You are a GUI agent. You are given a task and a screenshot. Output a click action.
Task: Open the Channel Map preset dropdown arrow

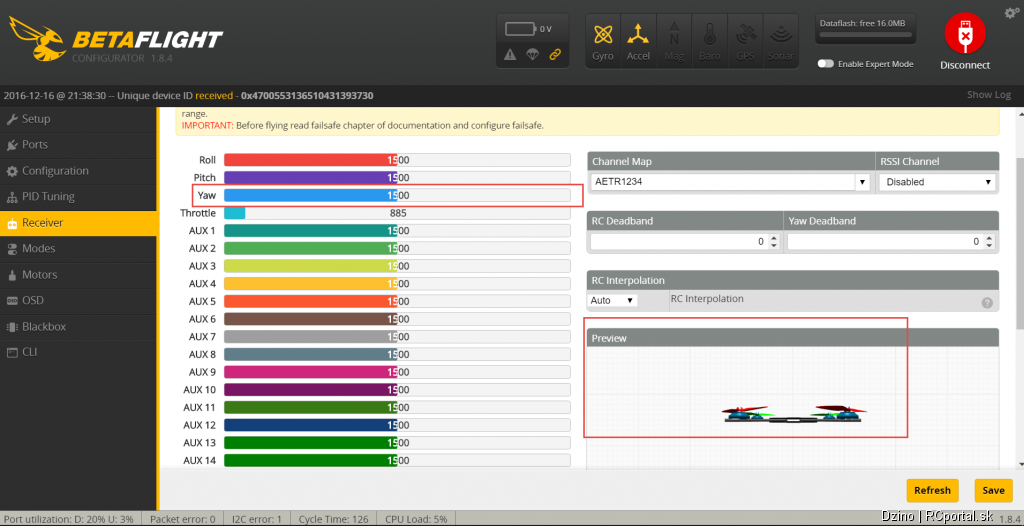click(x=863, y=182)
